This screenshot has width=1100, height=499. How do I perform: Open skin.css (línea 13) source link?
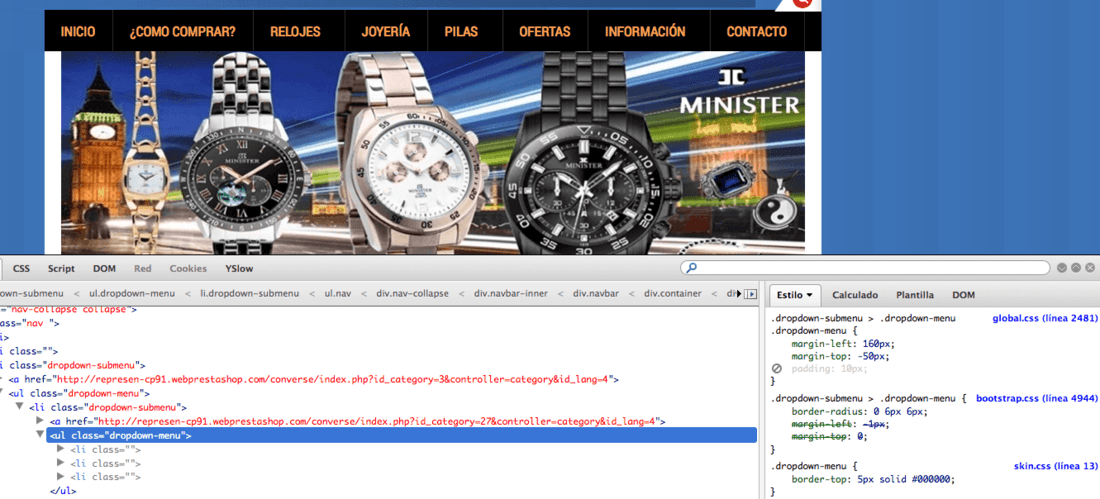click(x=1055, y=466)
